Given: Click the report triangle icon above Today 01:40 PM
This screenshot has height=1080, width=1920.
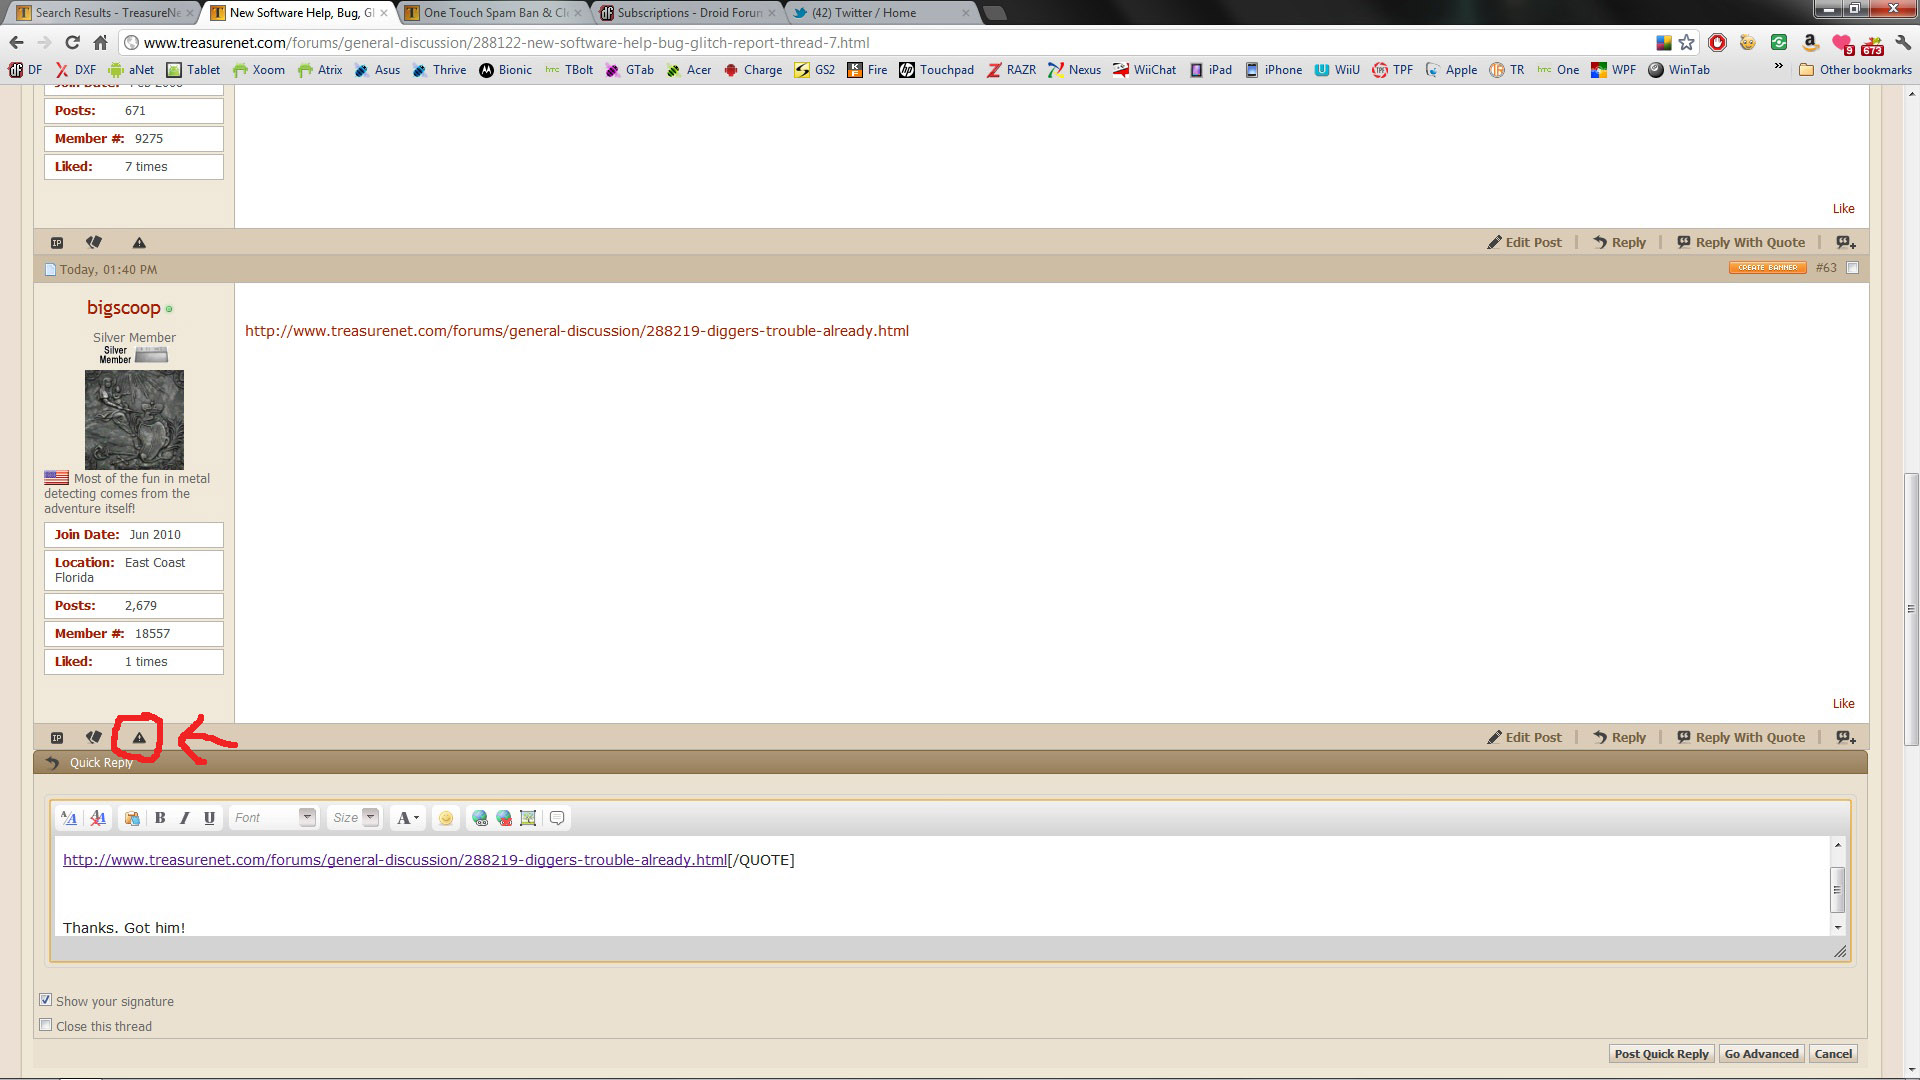Looking at the screenshot, I should (139, 243).
